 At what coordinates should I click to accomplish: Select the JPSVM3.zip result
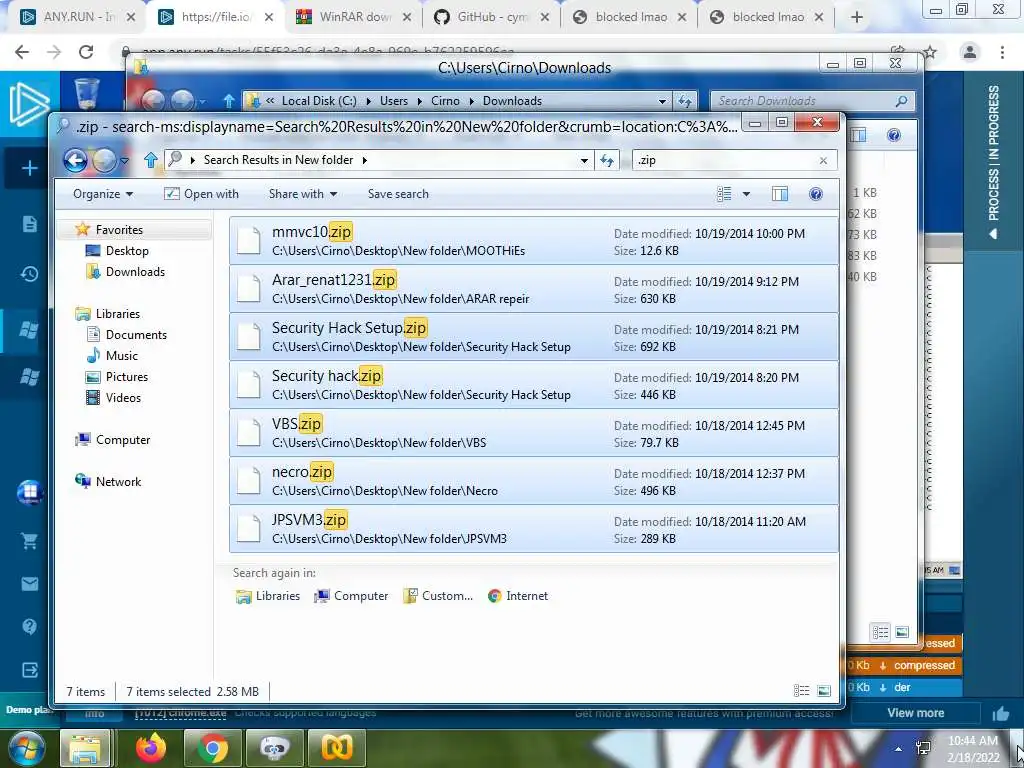[534, 529]
